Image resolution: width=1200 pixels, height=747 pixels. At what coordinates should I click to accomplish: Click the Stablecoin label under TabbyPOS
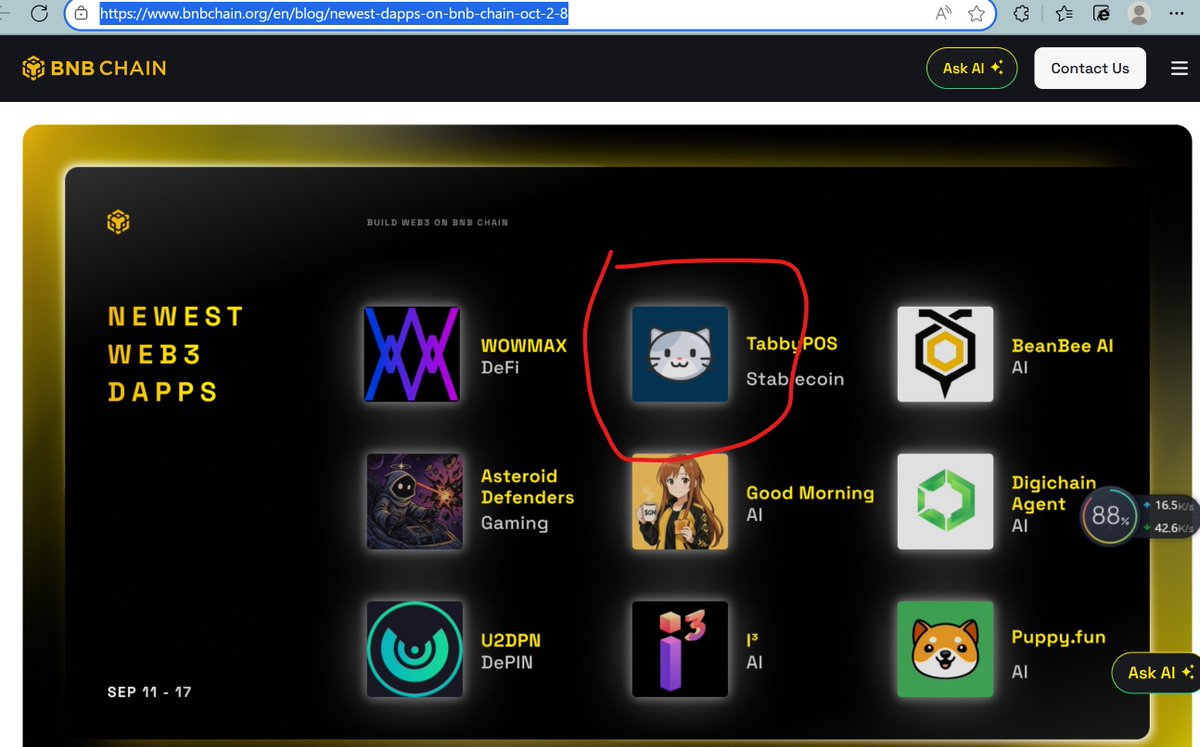(795, 380)
